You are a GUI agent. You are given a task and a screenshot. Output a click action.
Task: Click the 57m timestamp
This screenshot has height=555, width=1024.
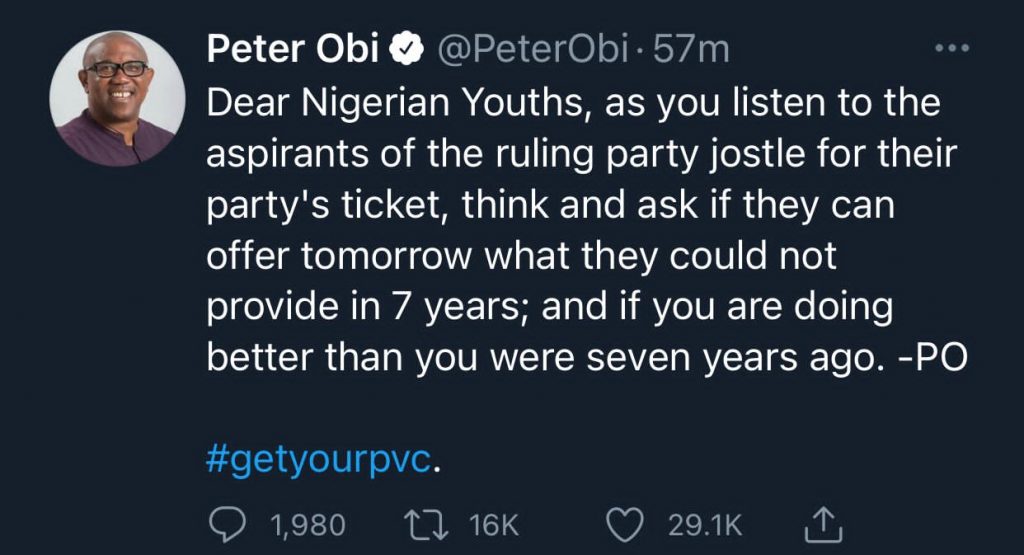(691, 49)
